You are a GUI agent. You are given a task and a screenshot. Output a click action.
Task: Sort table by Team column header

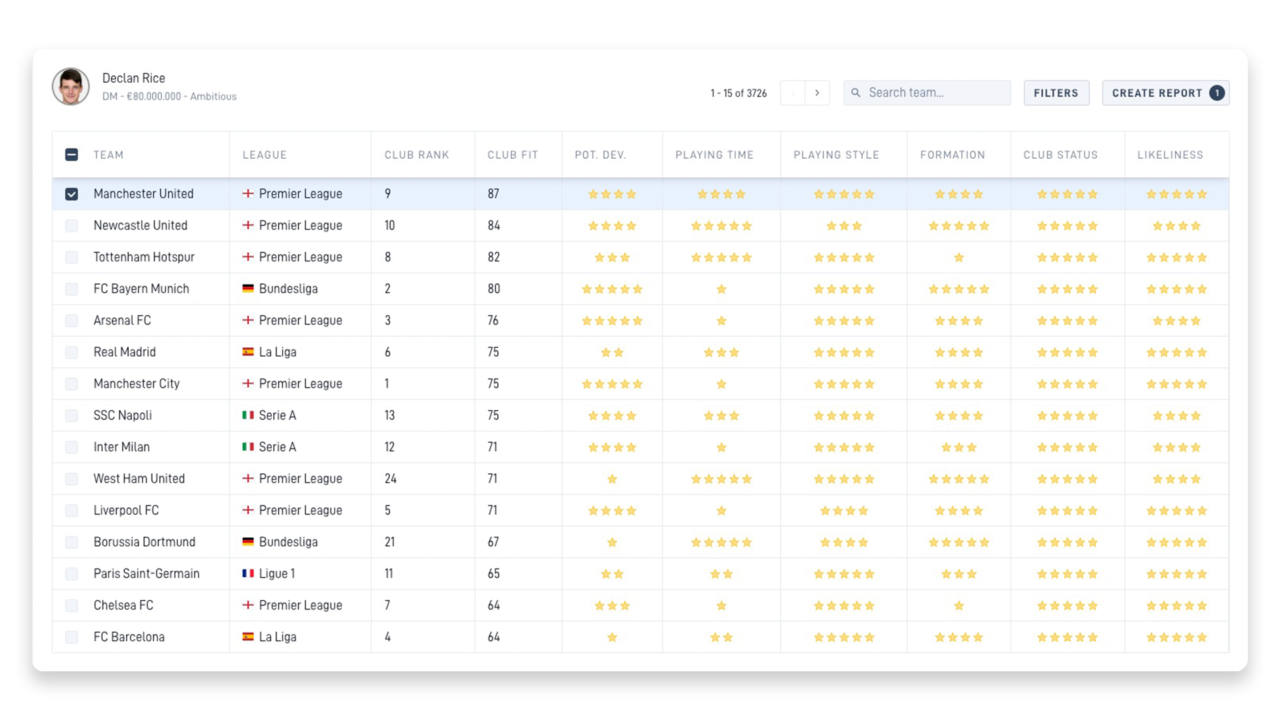109,155
